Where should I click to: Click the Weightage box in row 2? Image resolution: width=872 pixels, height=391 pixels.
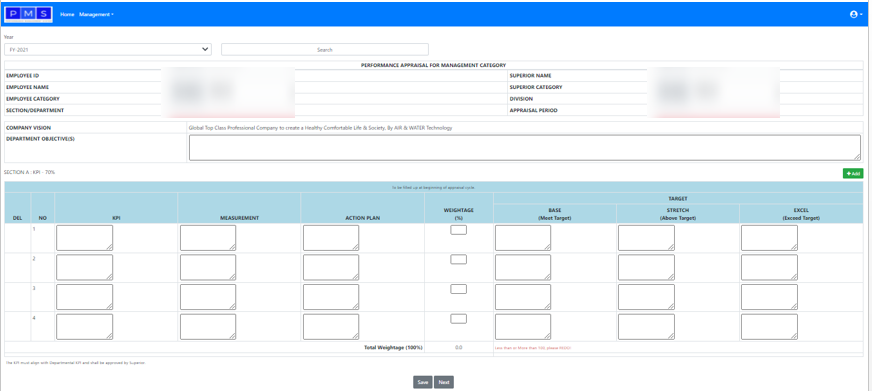(x=458, y=259)
